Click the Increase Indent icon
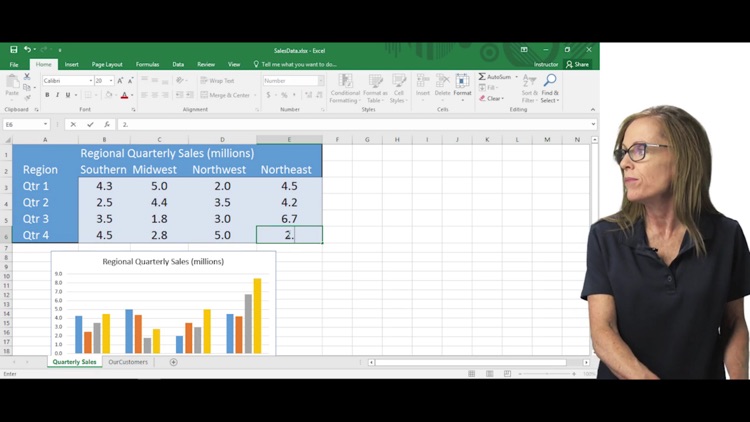The width and height of the screenshot is (750, 422). point(190,95)
